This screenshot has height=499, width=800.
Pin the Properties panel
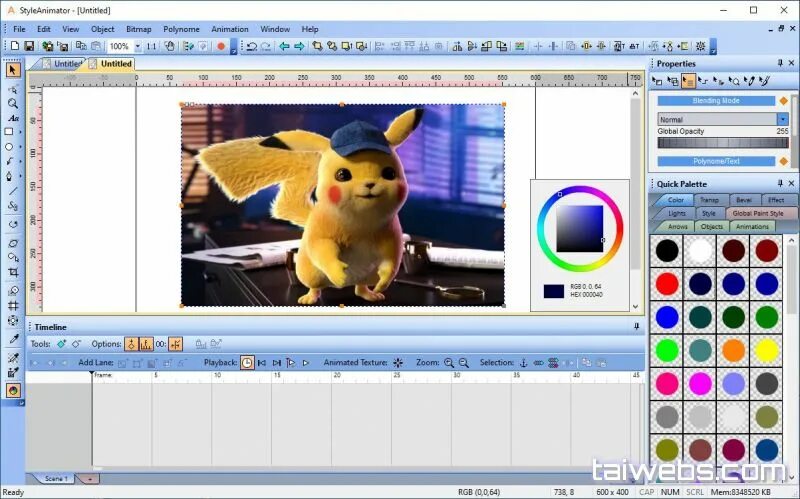pyautogui.click(x=780, y=63)
